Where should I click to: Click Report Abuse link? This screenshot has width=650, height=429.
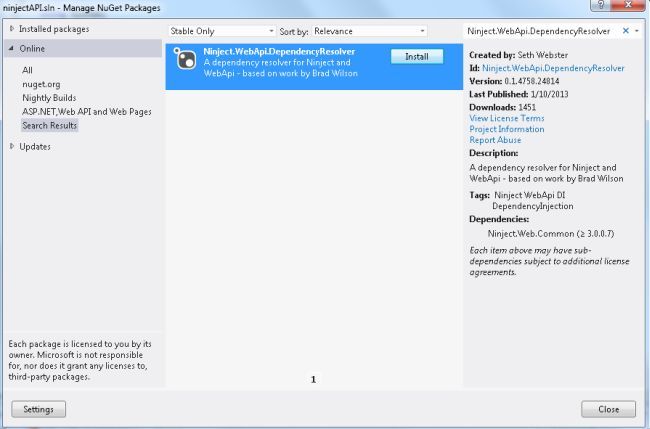pyautogui.click(x=495, y=140)
